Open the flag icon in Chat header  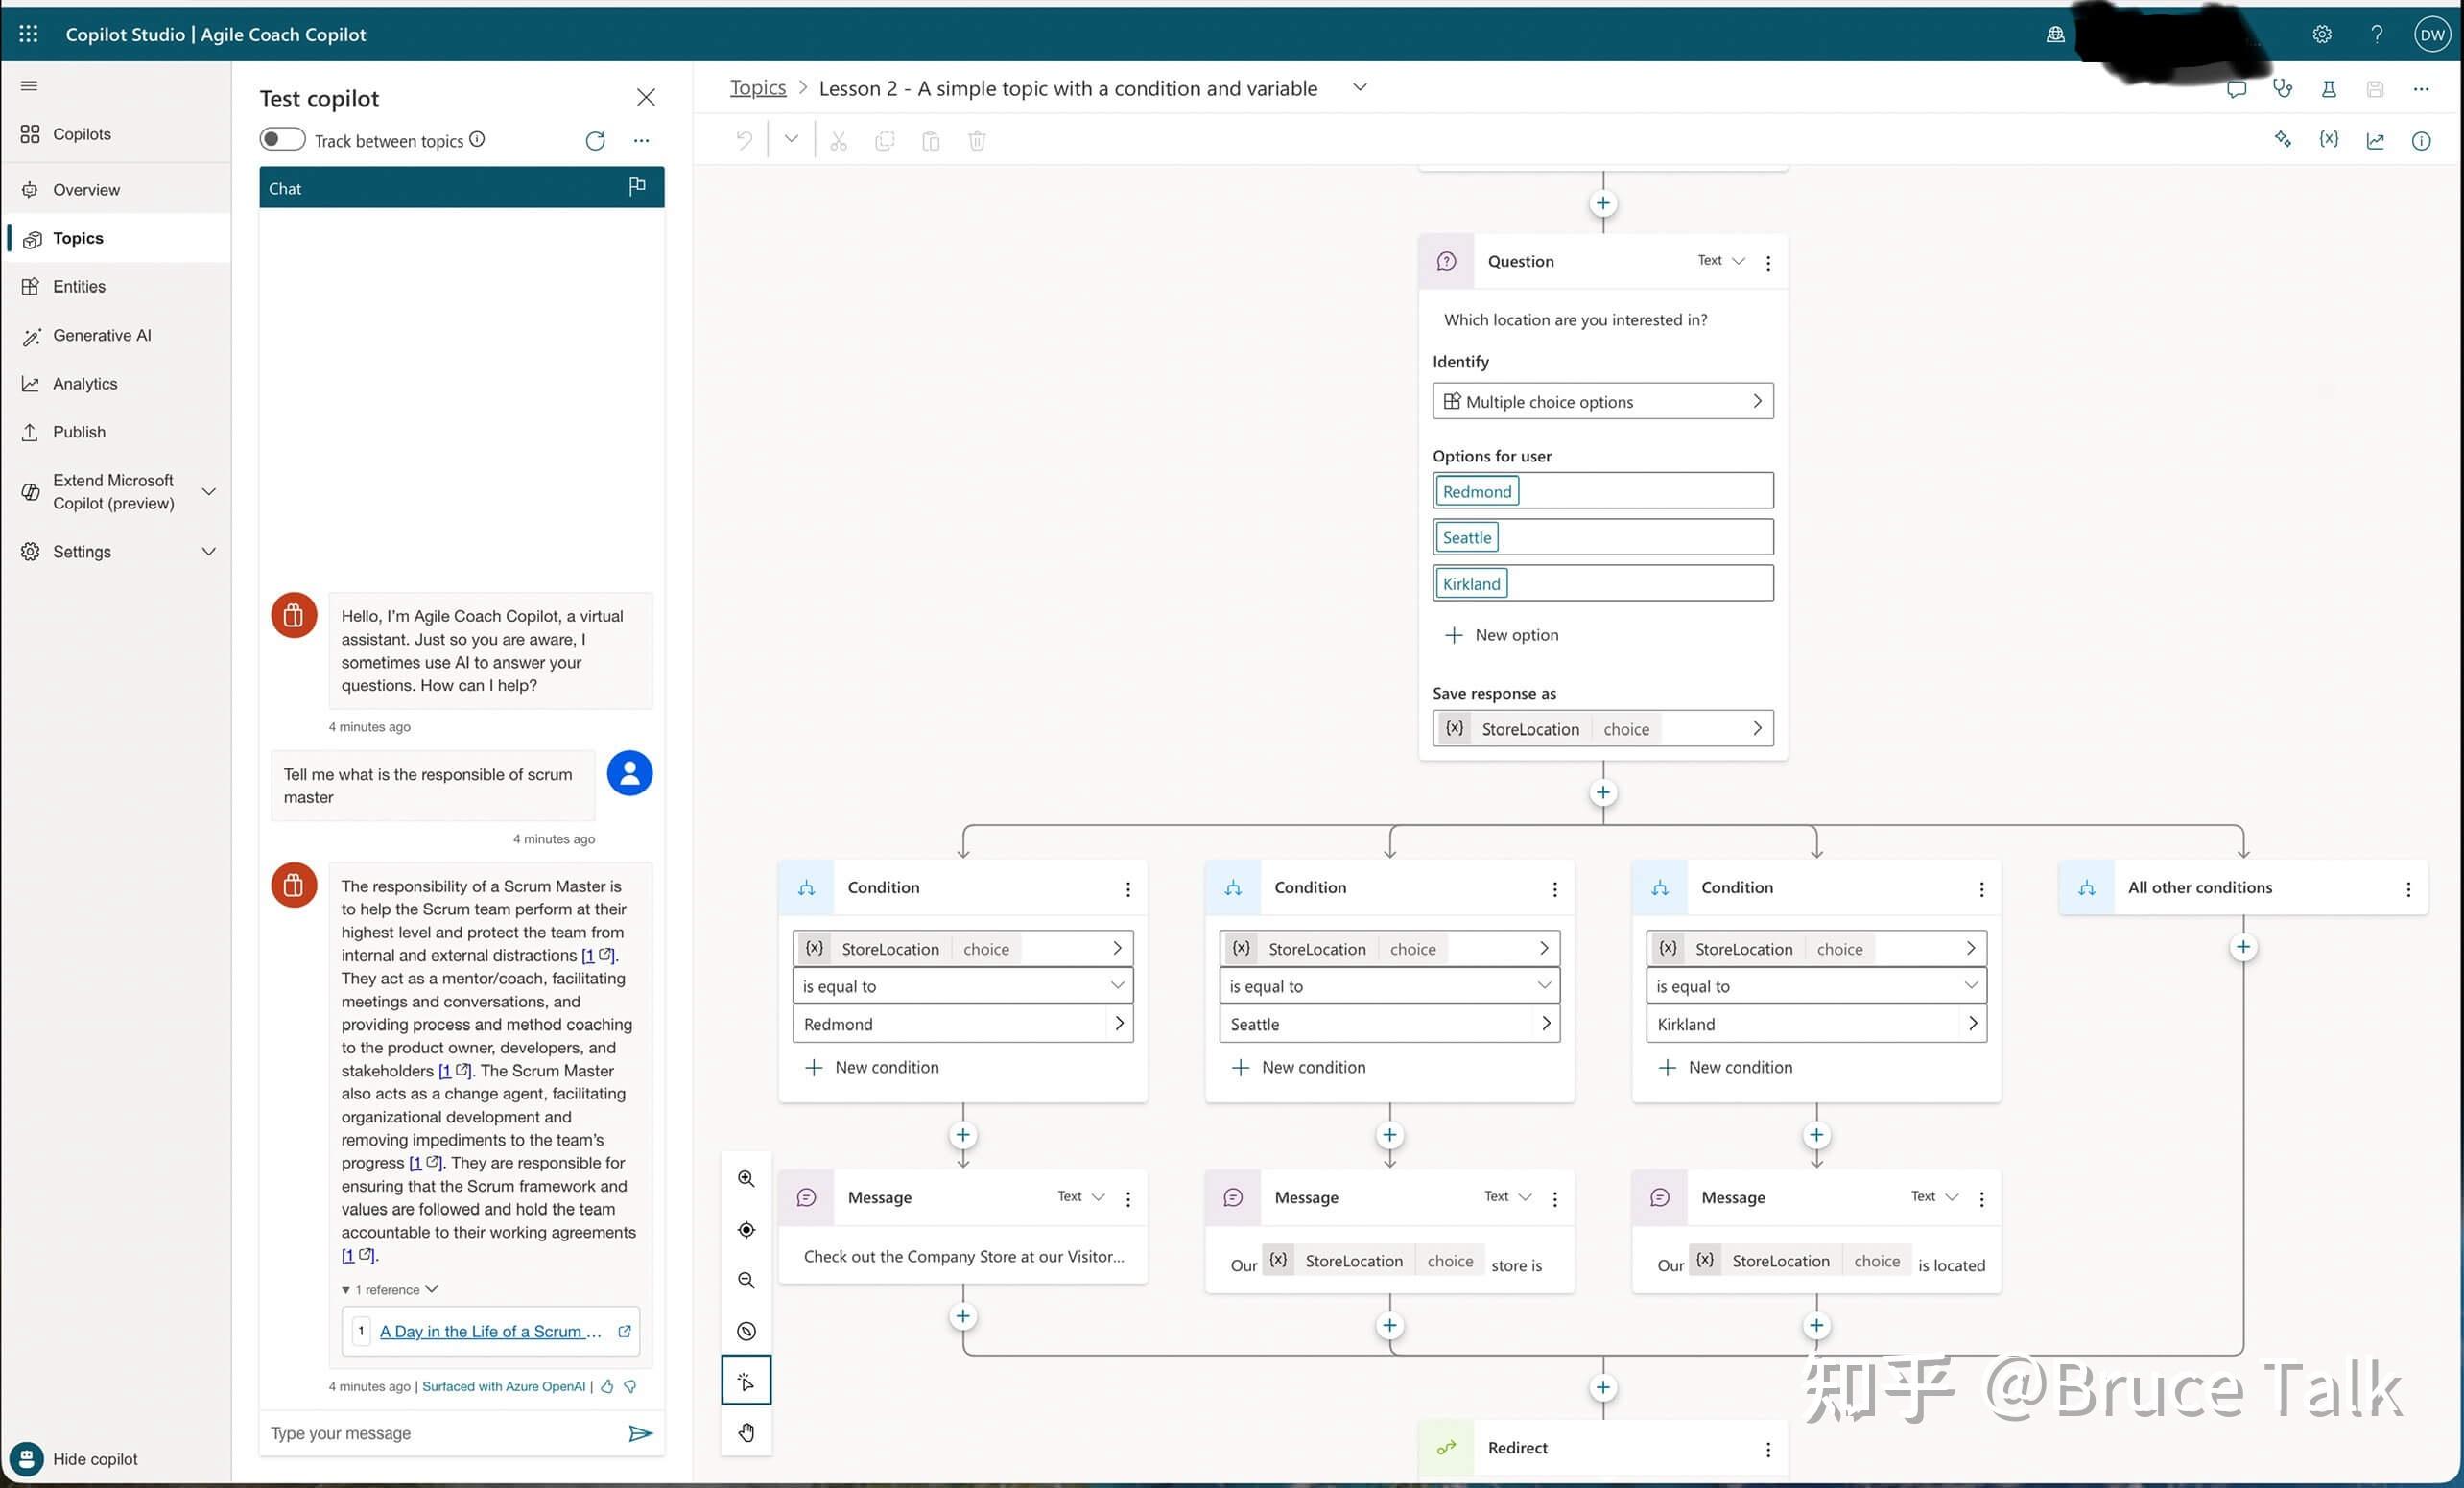[637, 187]
